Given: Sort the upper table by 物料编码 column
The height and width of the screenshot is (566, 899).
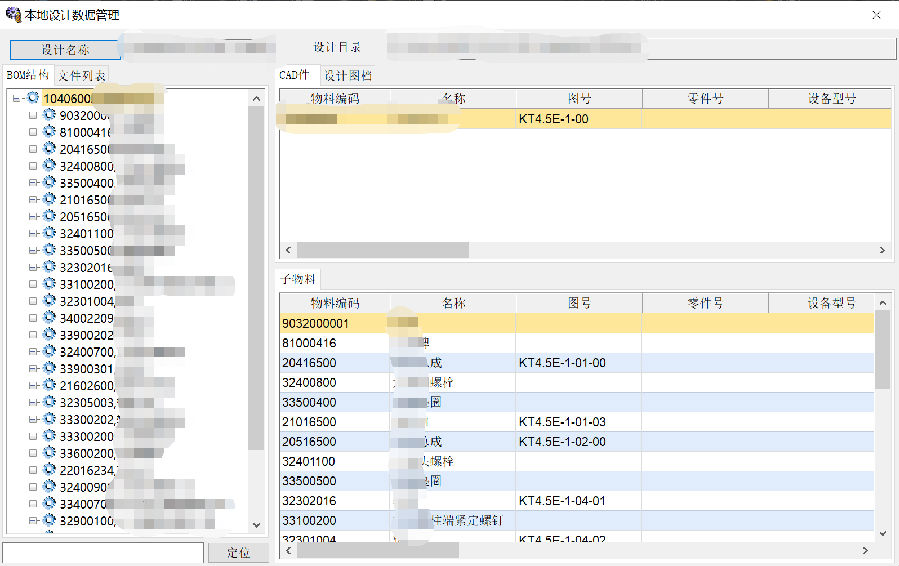Looking at the screenshot, I should [x=335, y=99].
